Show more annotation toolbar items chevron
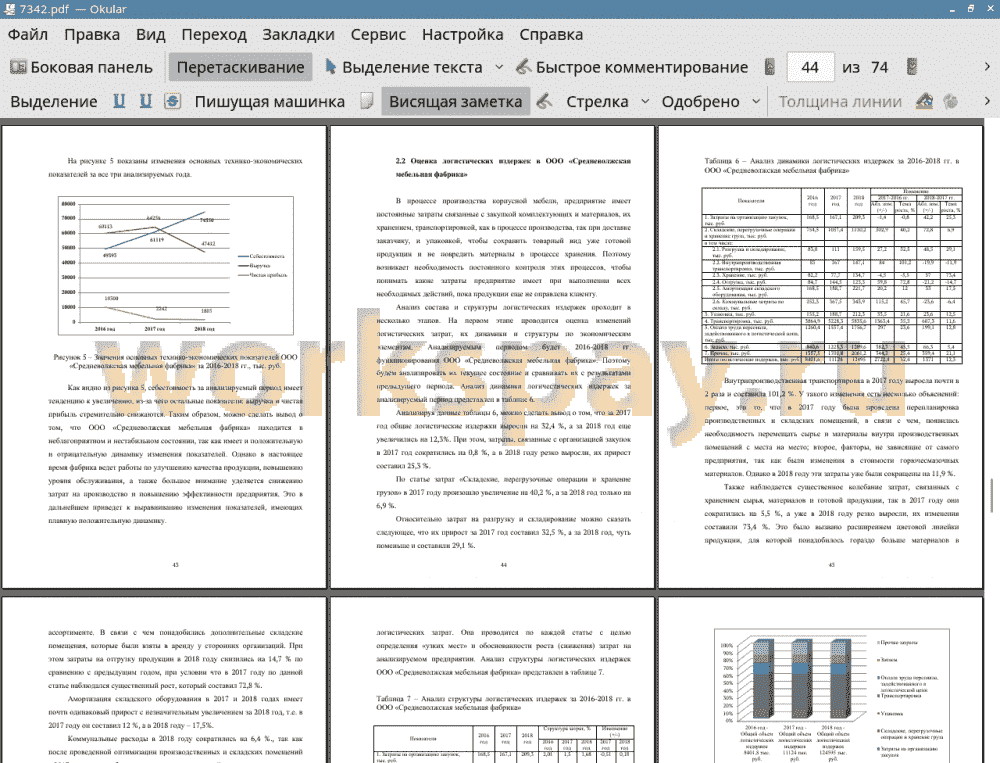The width and height of the screenshot is (1000, 763). pyautogui.click(x=987, y=101)
